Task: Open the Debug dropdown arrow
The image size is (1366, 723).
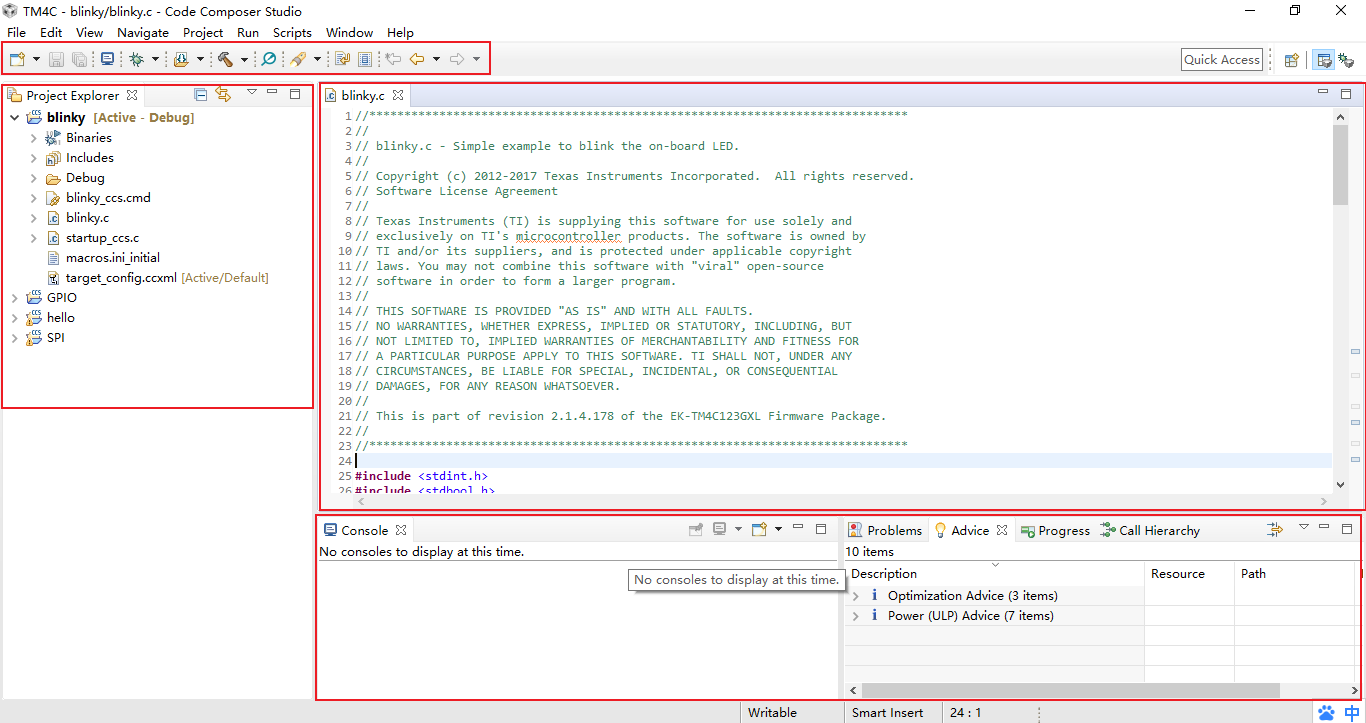Action: pos(155,60)
